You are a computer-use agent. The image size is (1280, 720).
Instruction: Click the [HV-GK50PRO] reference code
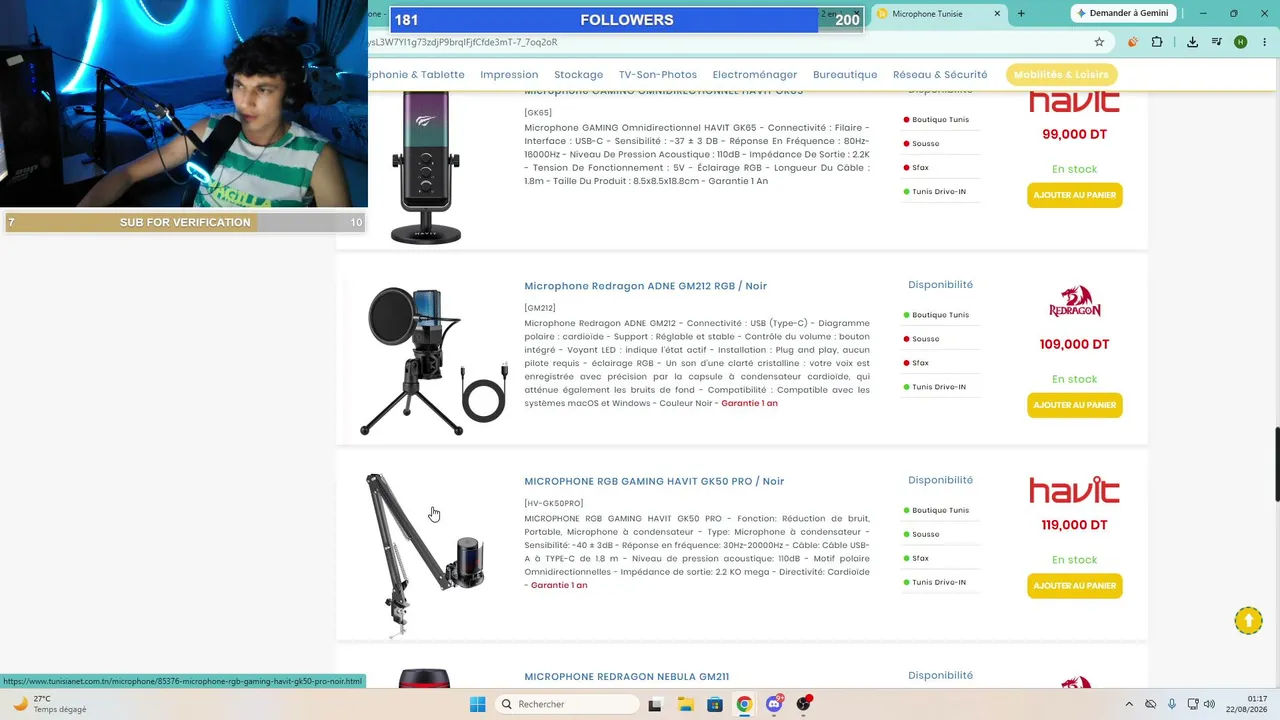(x=553, y=503)
